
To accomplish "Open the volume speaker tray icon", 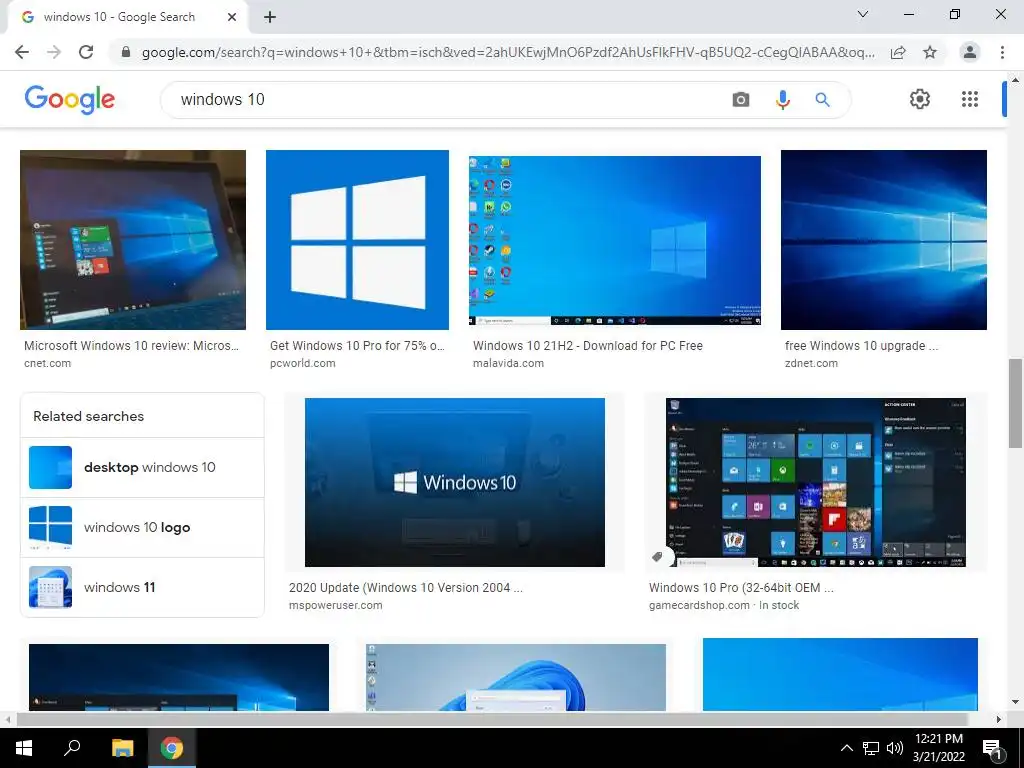I will [x=895, y=748].
